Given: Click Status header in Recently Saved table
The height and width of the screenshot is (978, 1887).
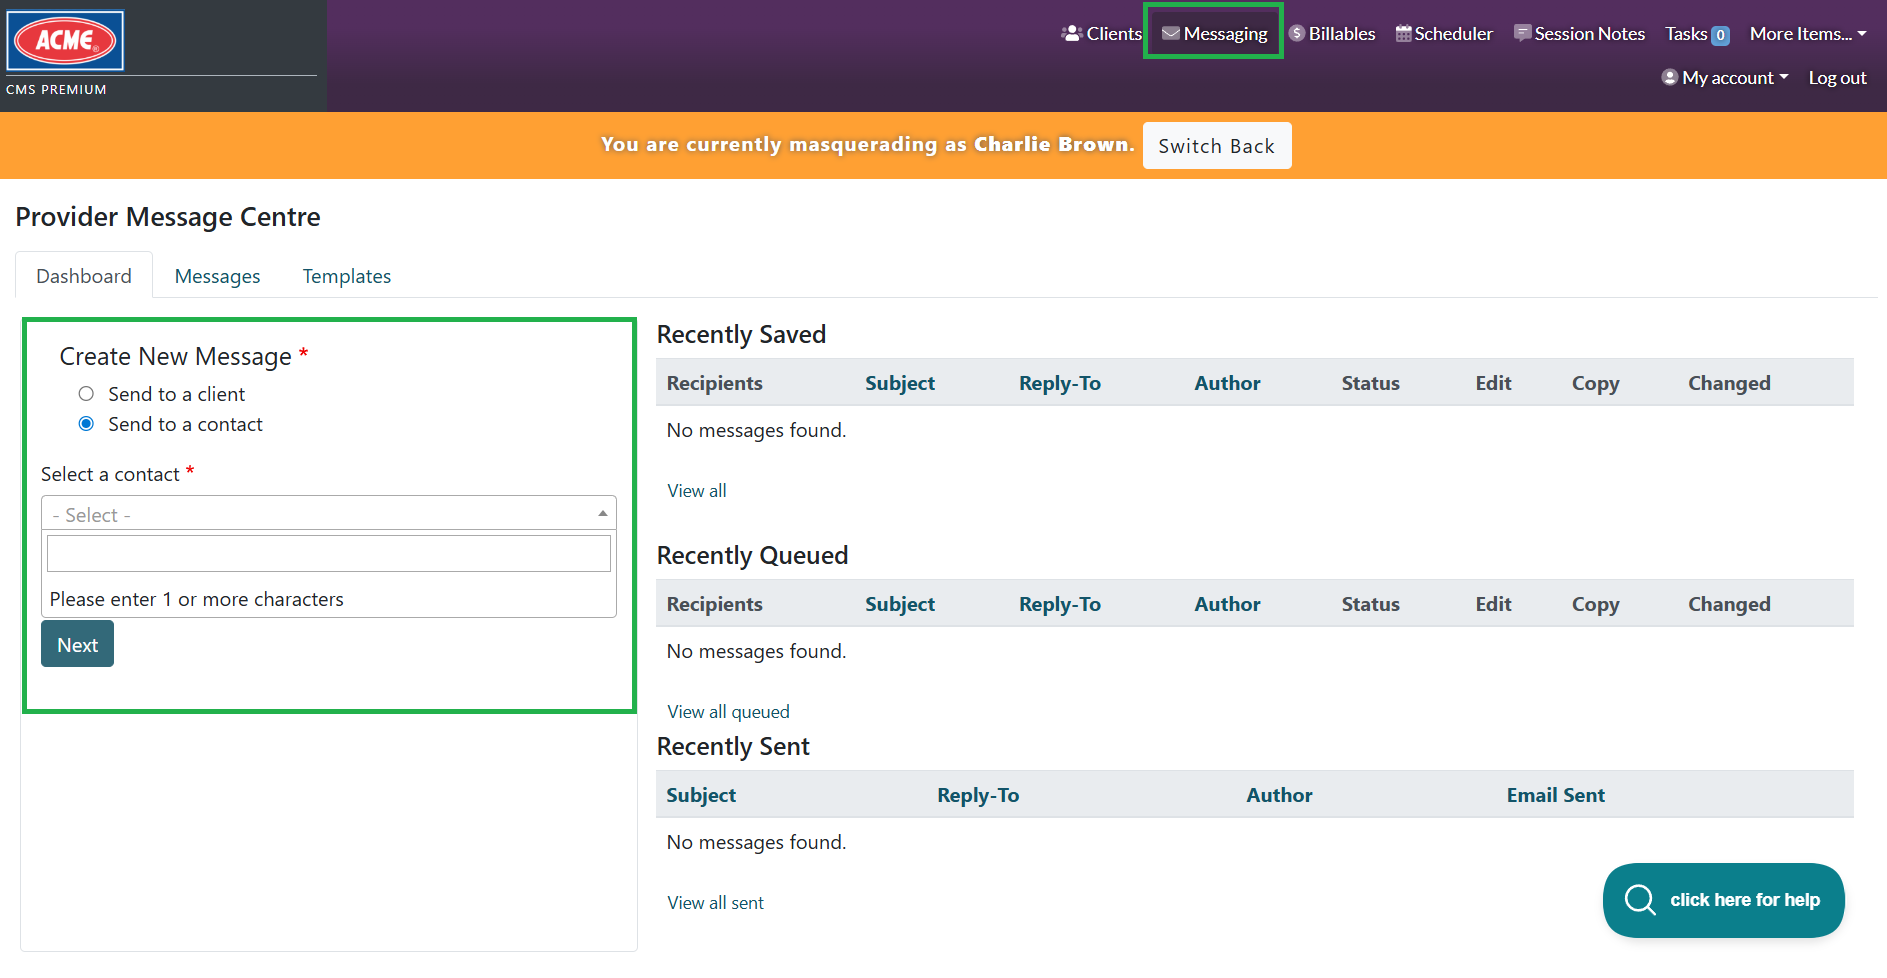Looking at the screenshot, I should coord(1371,383).
